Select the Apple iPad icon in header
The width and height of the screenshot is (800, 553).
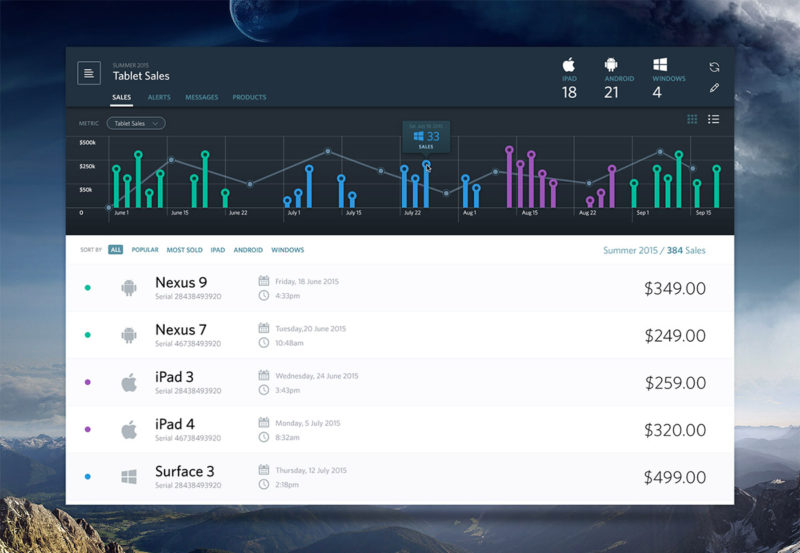tap(569, 65)
